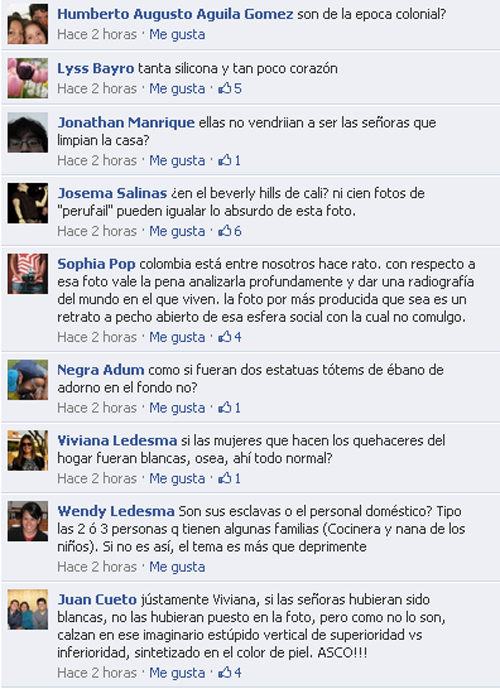Image resolution: width=500 pixels, height=689 pixels.
Task: Click thumbs-up count on Viviana Ledesma's comment
Action: point(230,478)
